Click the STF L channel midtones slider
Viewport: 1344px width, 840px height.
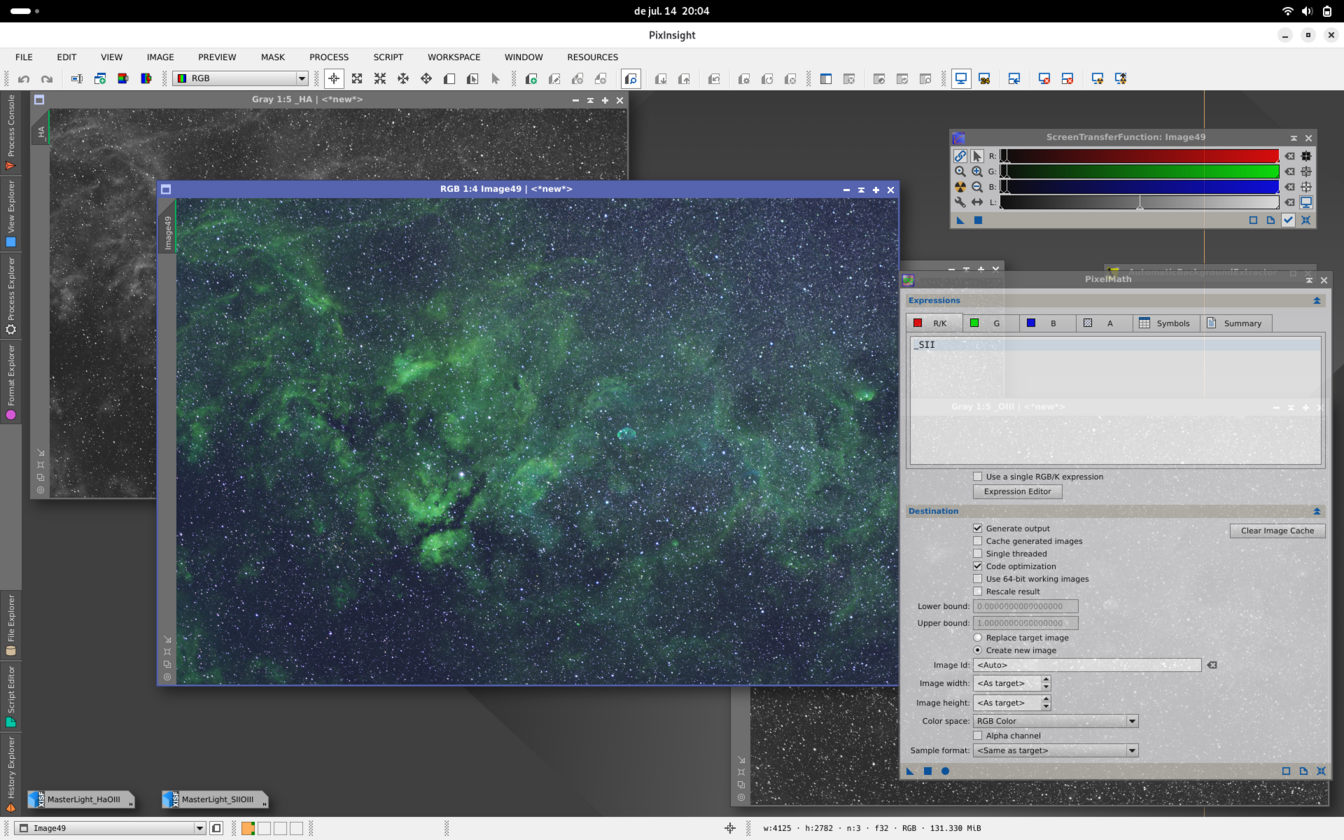click(x=1139, y=203)
